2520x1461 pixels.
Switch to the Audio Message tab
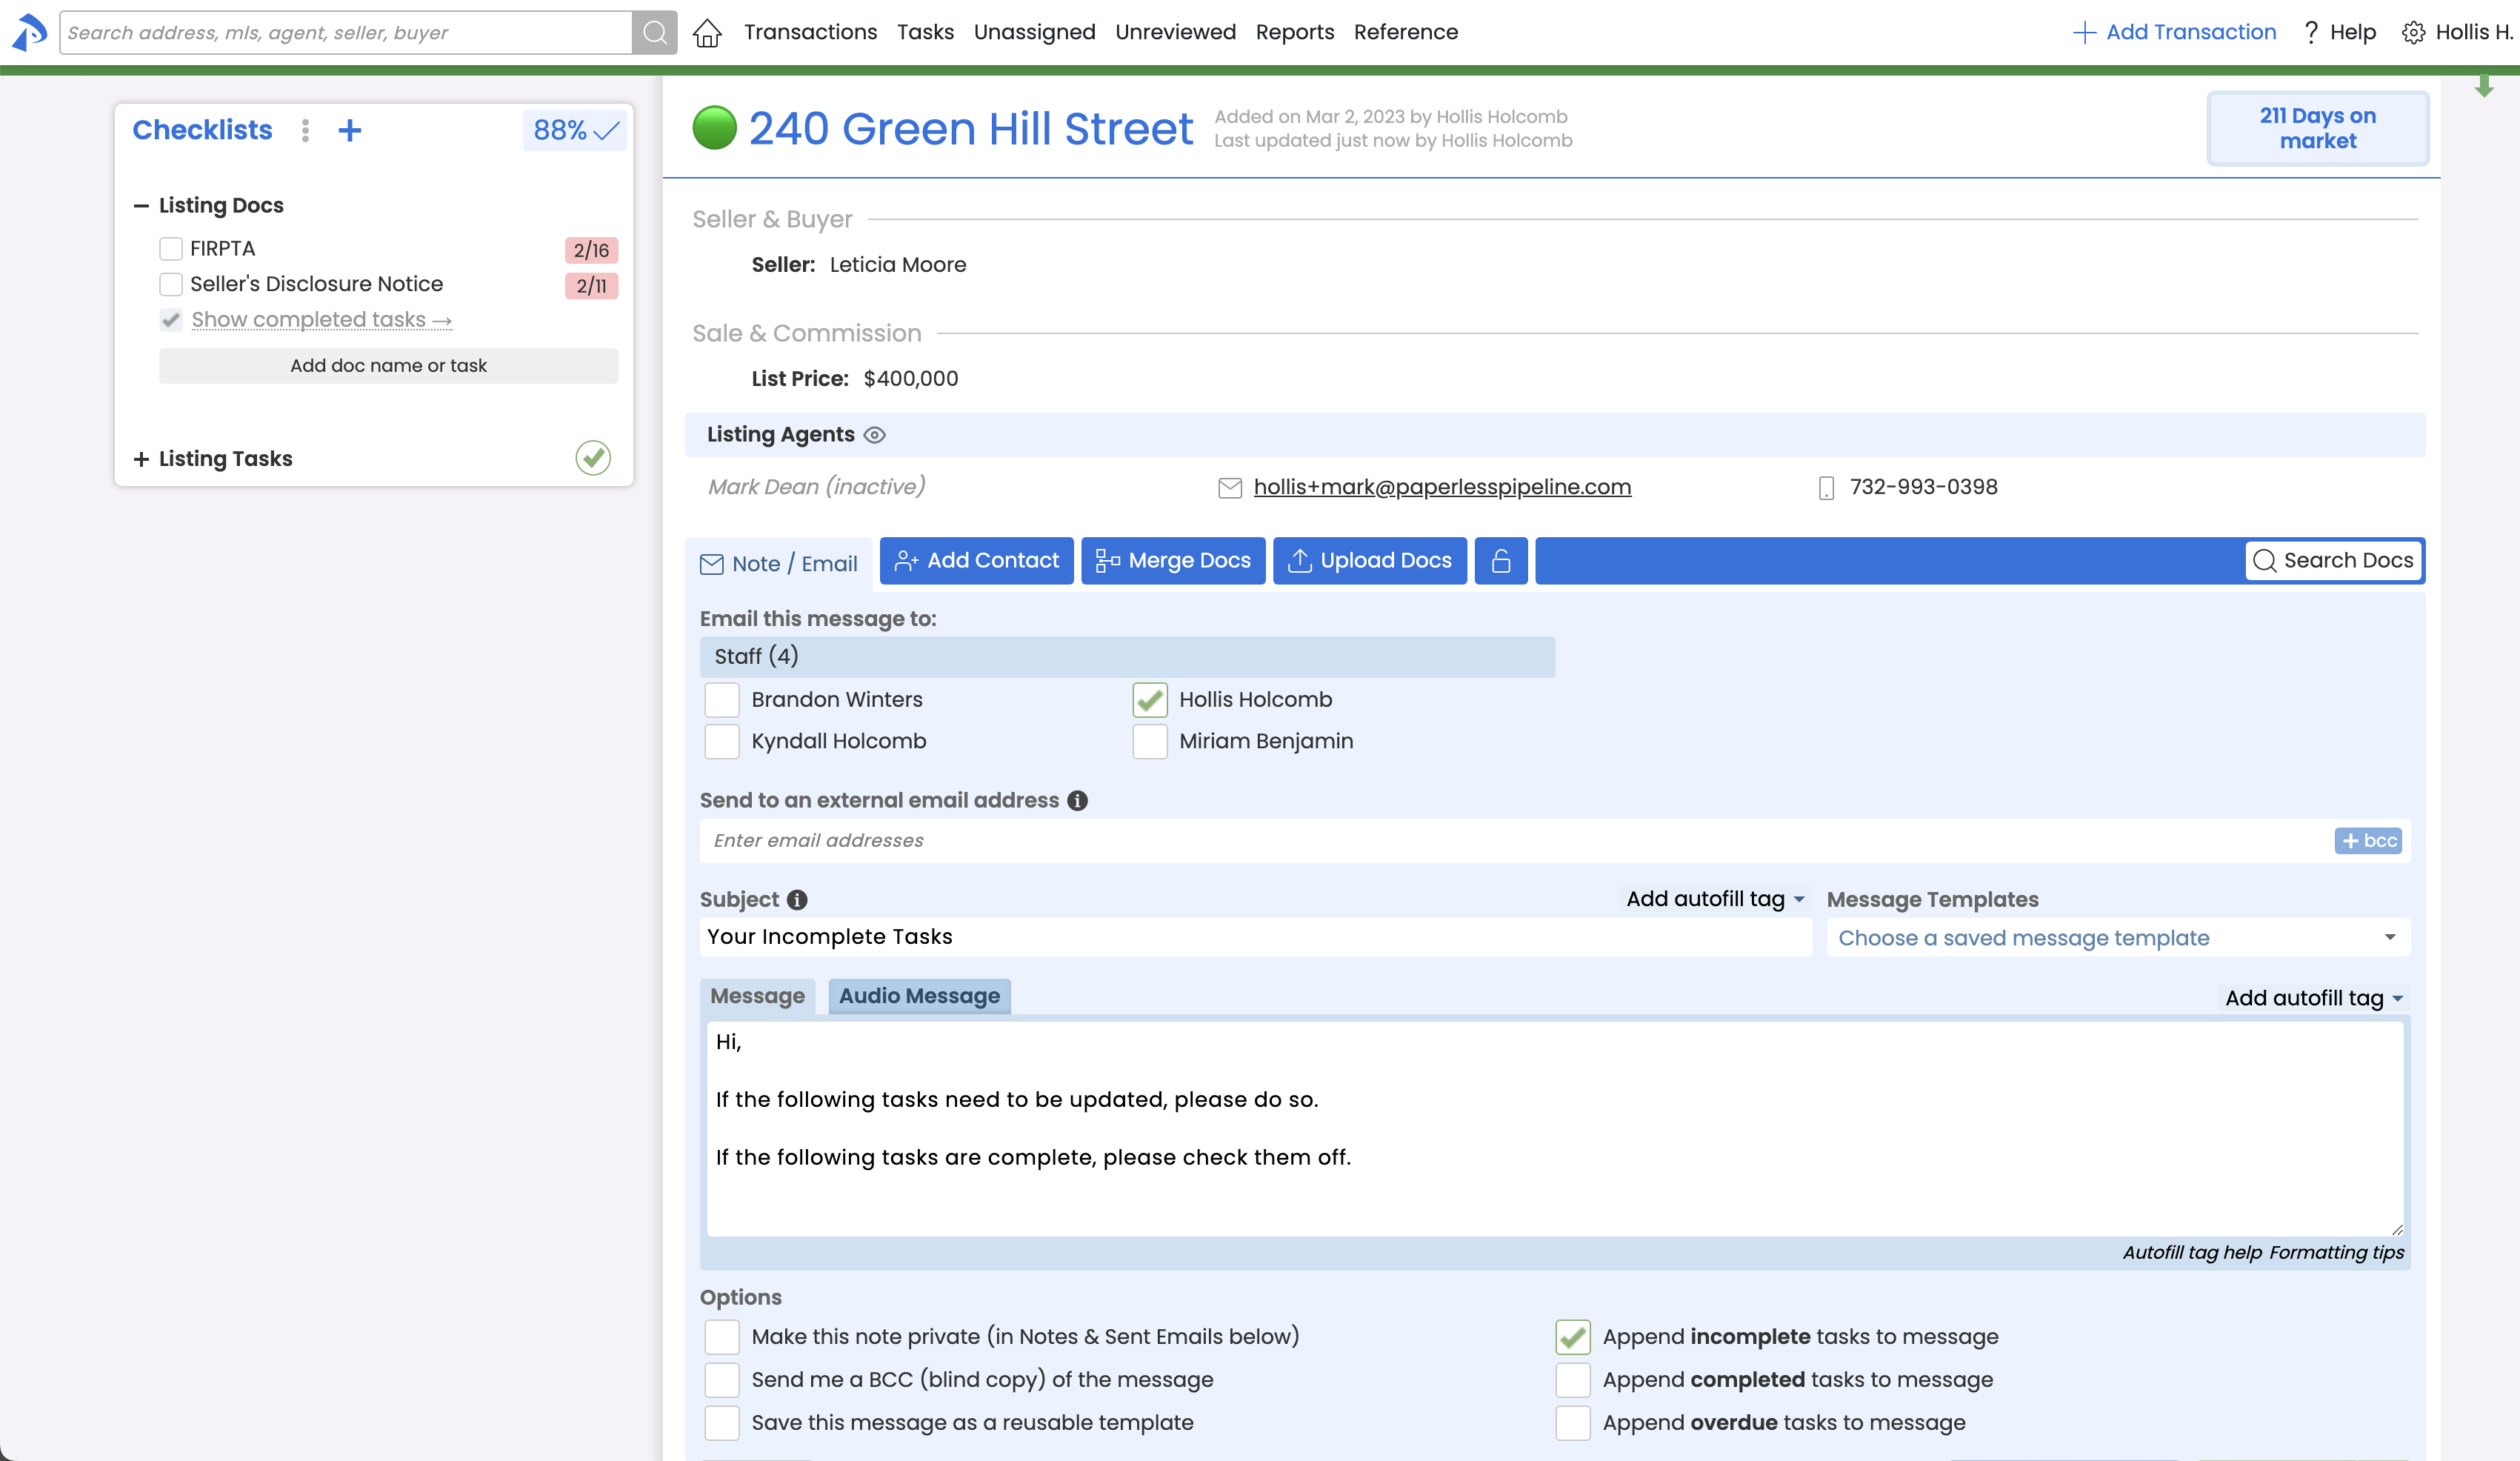point(918,996)
